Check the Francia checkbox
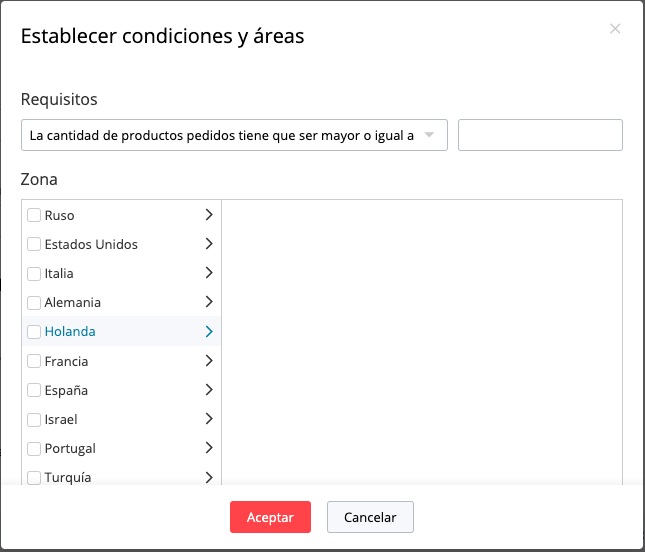Image resolution: width=645 pixels, height=552 pixels. tap(34, 361)
